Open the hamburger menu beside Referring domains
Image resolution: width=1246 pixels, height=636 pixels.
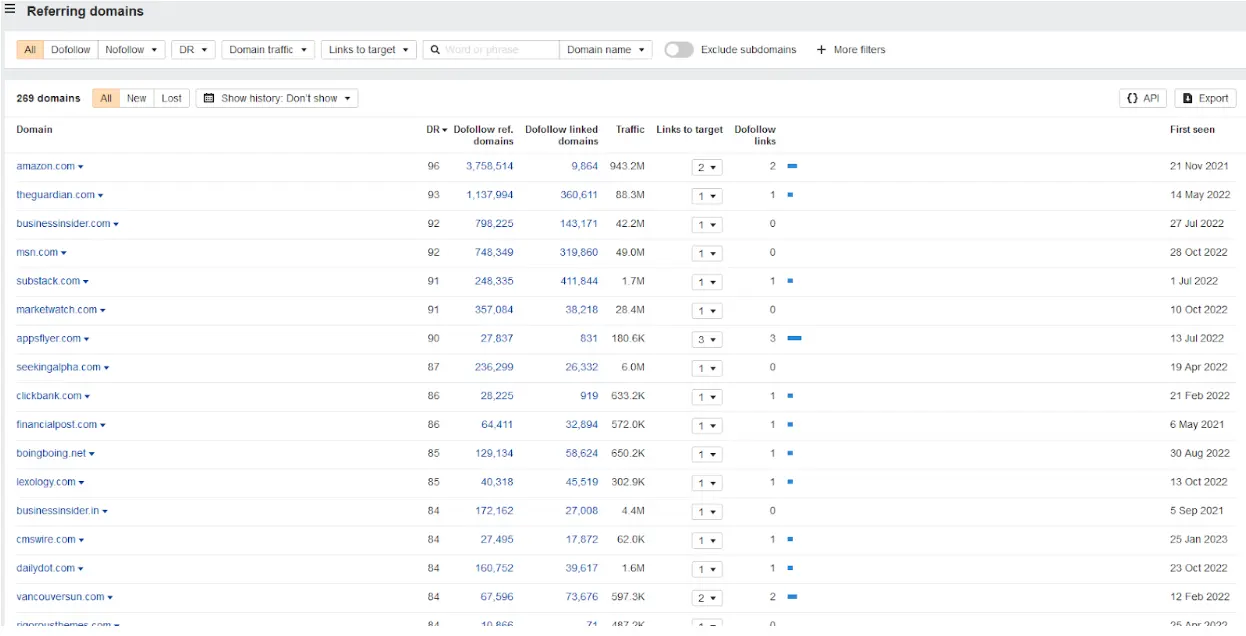10,11
